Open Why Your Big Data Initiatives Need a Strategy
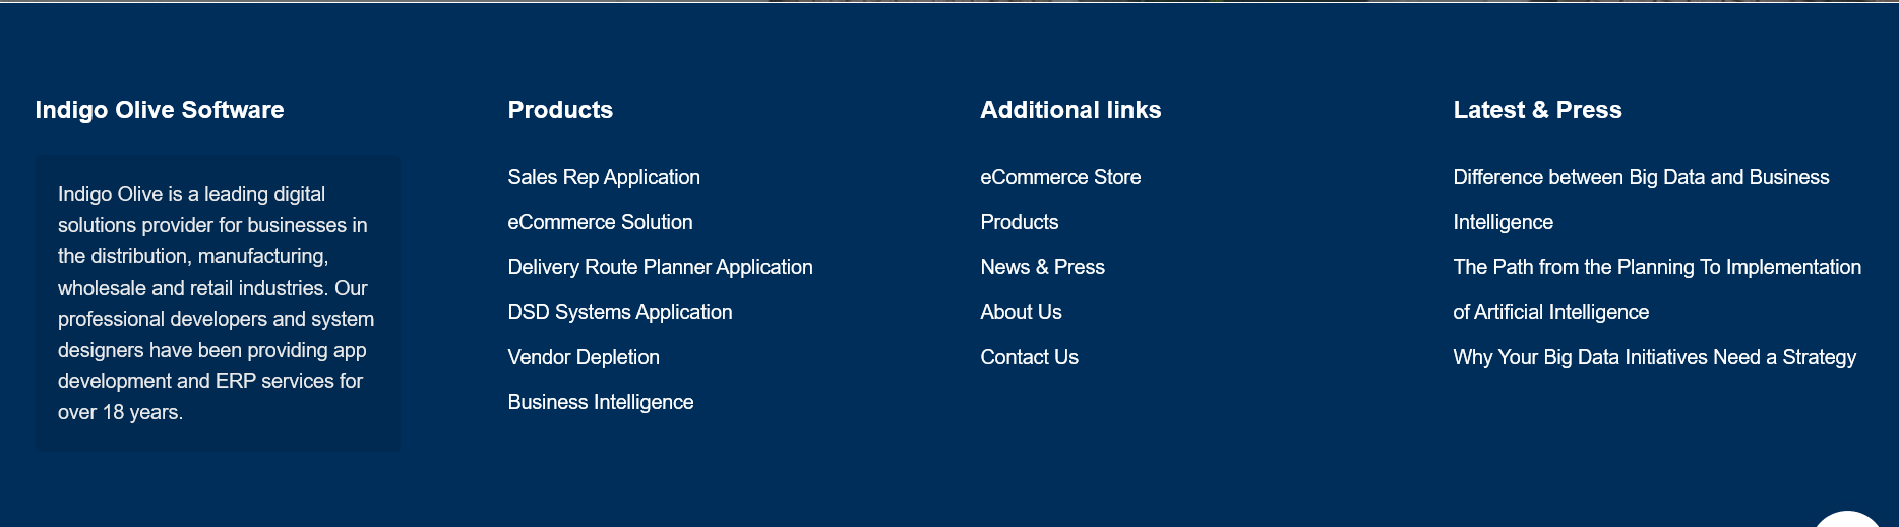This screenshot has width=1899, height=527. coord(1654,357)
